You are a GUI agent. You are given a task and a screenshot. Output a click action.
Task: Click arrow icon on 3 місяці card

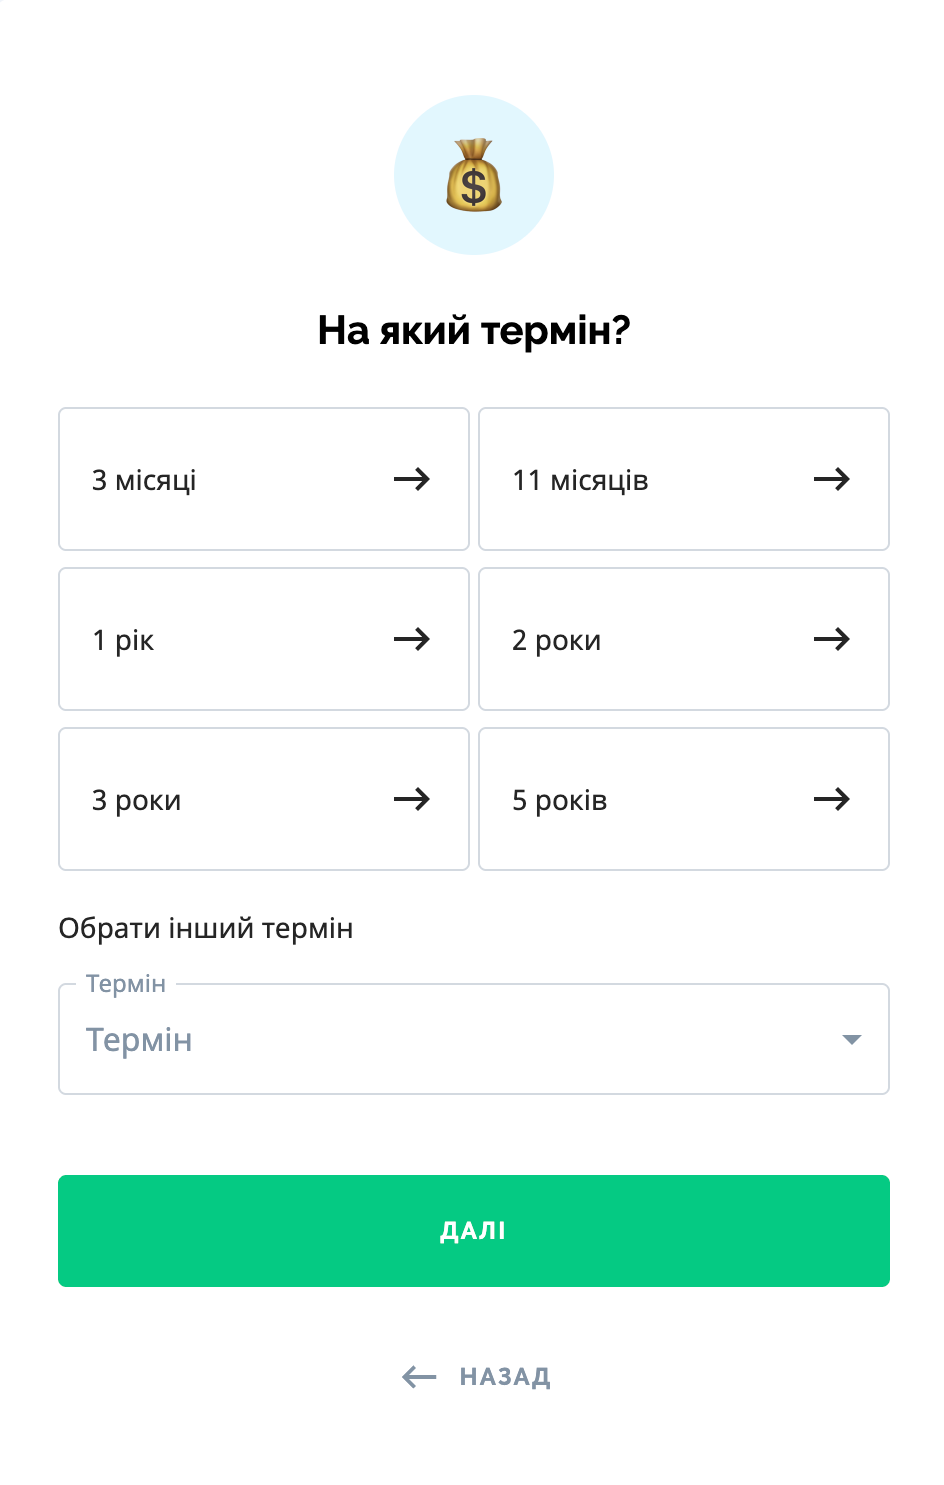tap(411, 480)
